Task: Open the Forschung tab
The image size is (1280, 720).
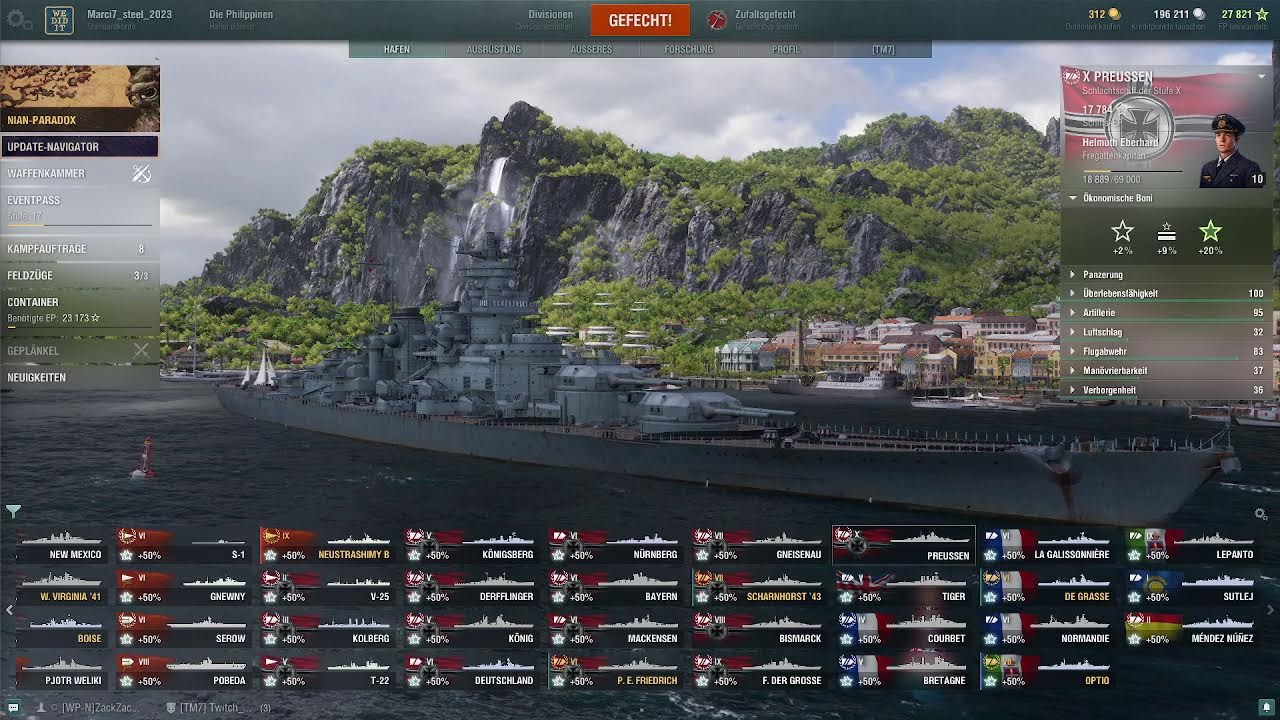Action: (689, 49)
